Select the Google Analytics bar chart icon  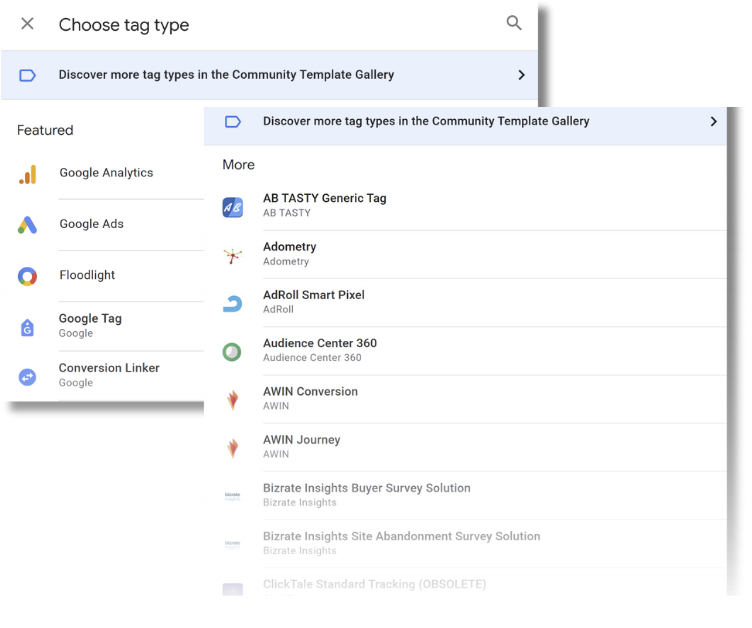point(28,174)
